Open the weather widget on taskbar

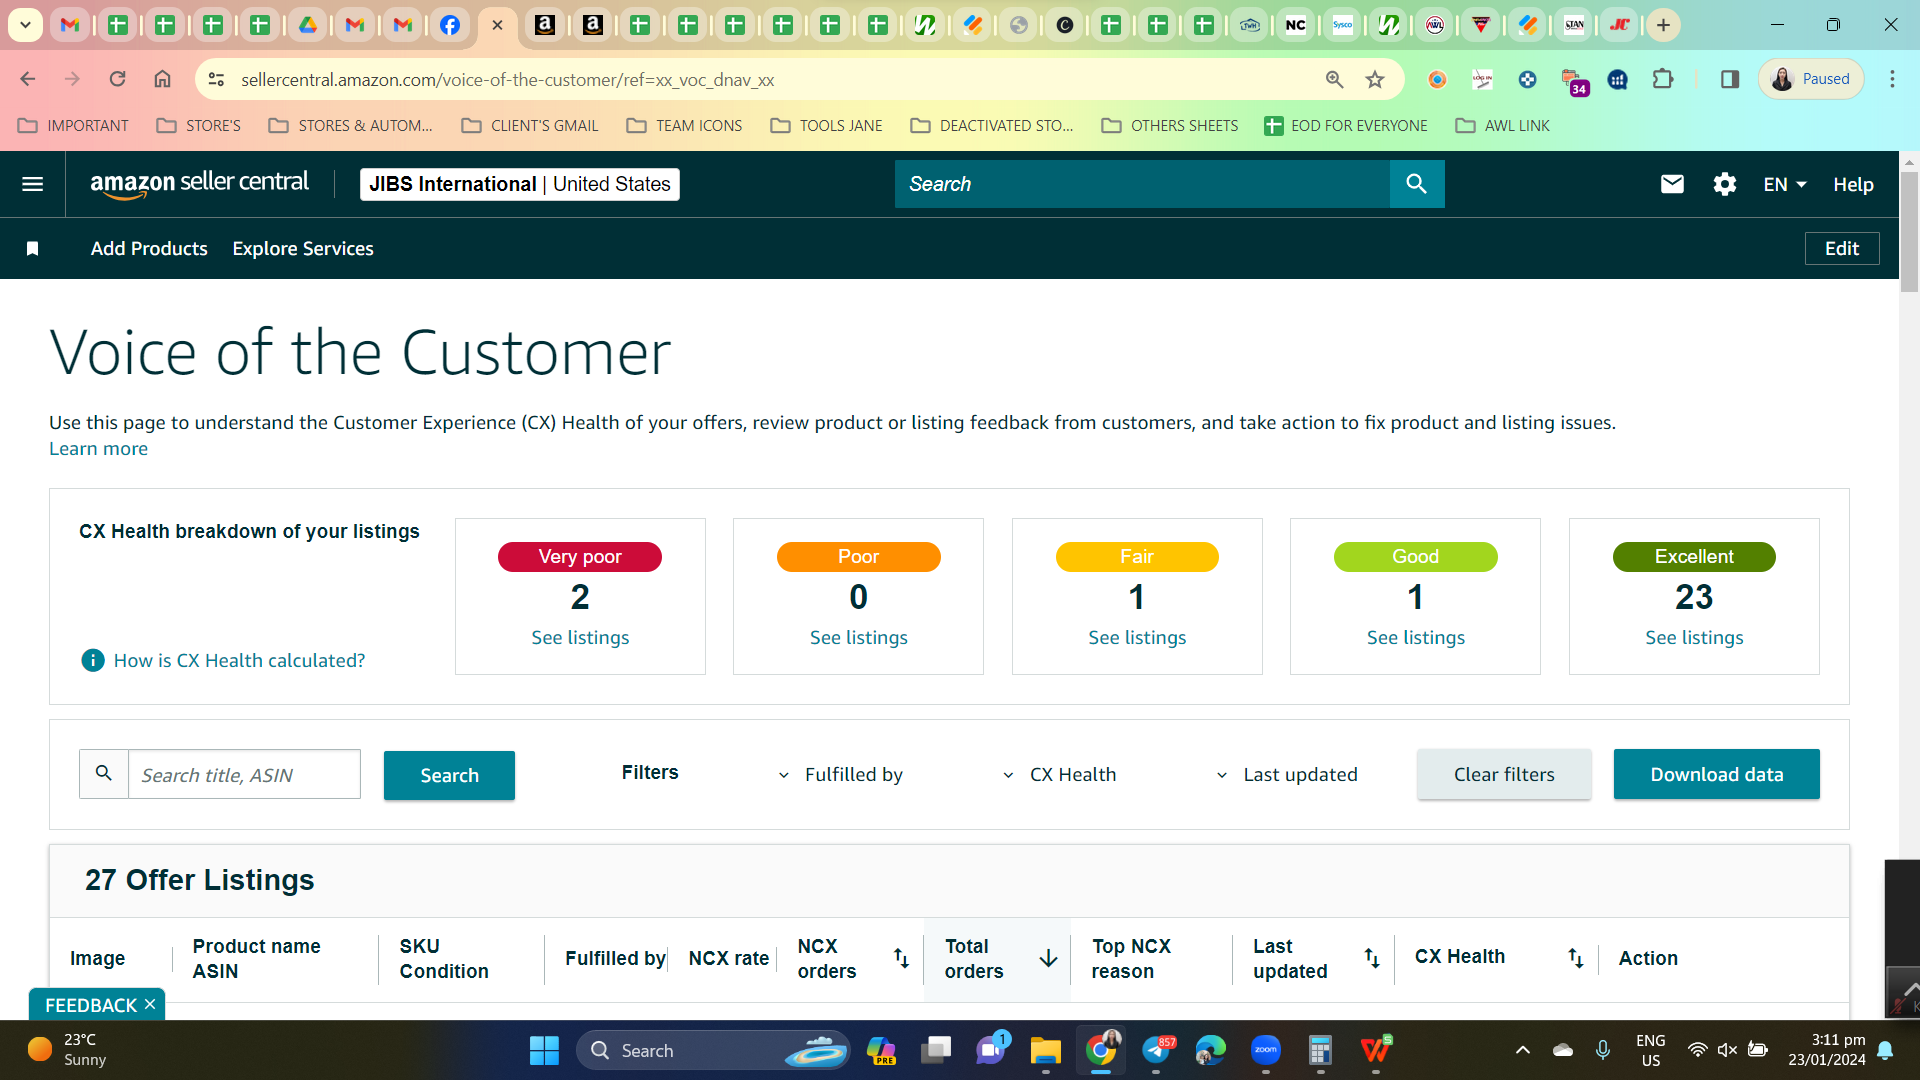coord(67,1050)
